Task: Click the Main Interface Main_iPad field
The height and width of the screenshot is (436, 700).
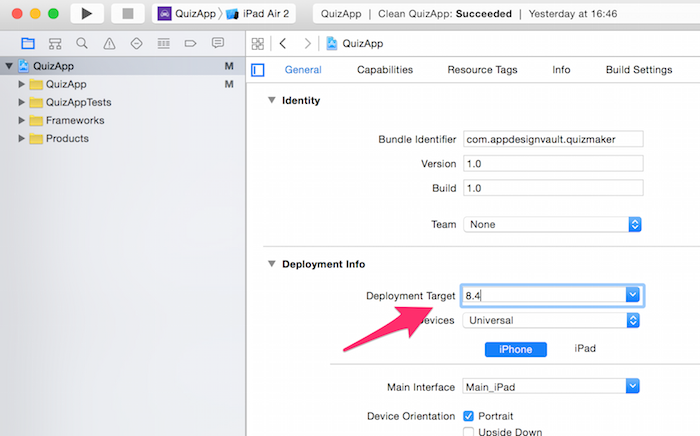Action: coord(544,386)
